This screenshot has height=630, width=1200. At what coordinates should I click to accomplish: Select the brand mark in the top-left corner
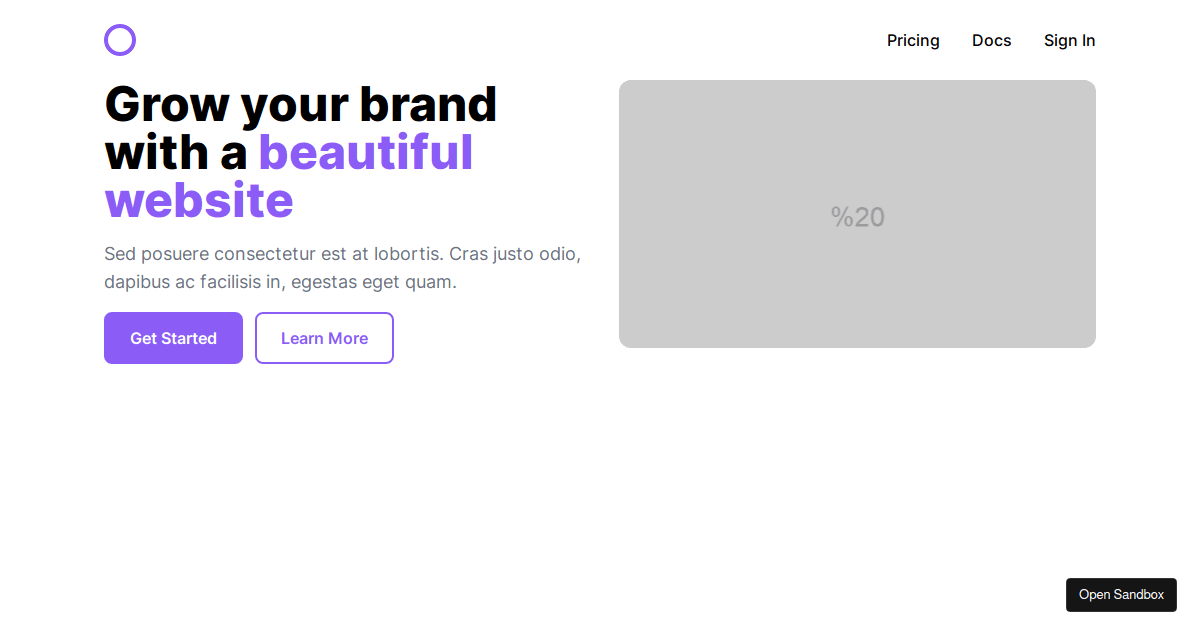point(120,40)
